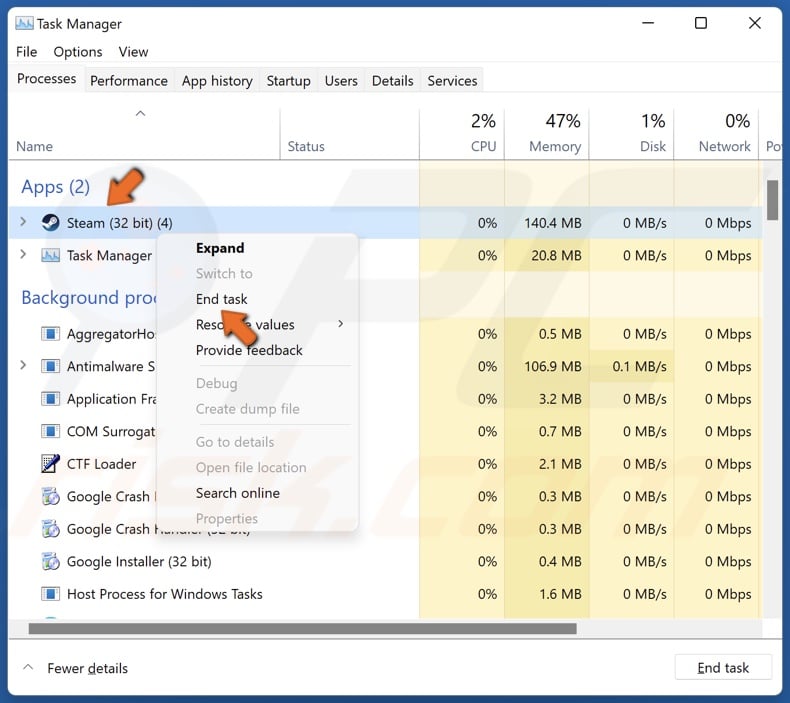Sort by the Status column header
This screenshot has height=703, width=790.
click(x=350, y=134)
